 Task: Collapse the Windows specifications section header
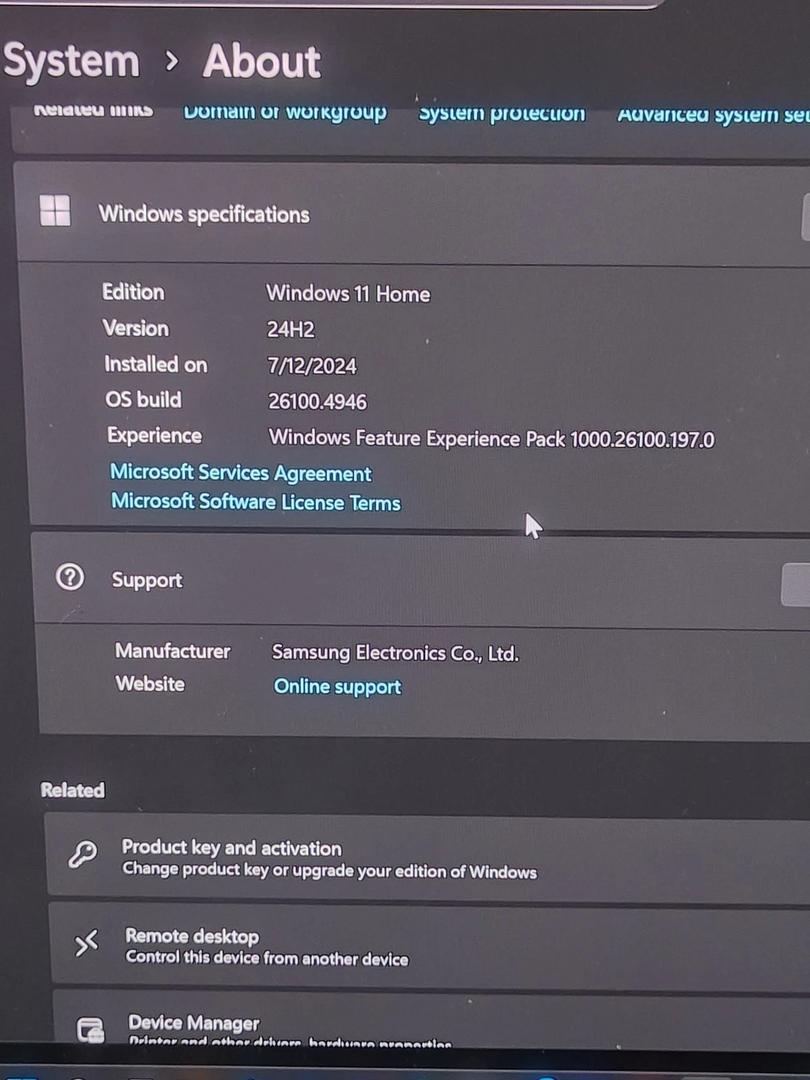point(412,214)
